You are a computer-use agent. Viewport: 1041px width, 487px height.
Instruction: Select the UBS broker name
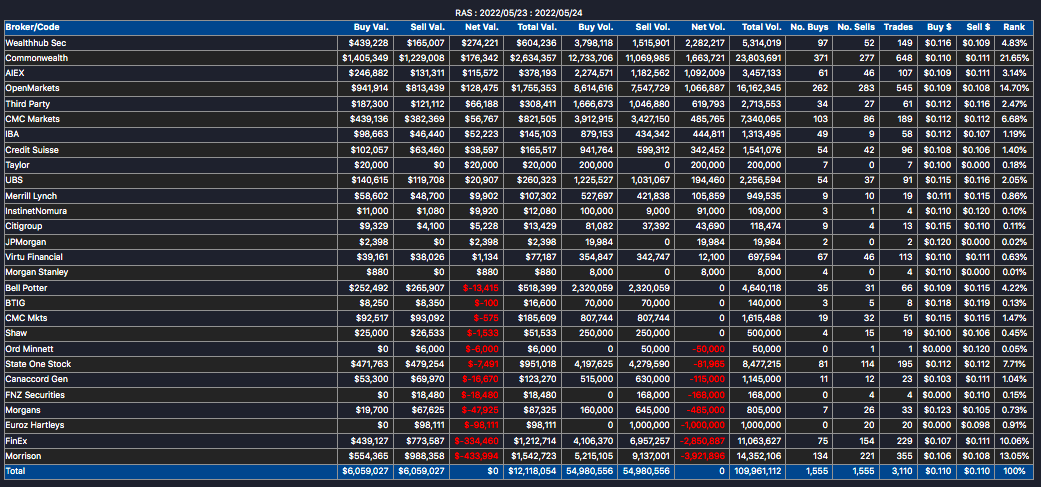[13, 180]
